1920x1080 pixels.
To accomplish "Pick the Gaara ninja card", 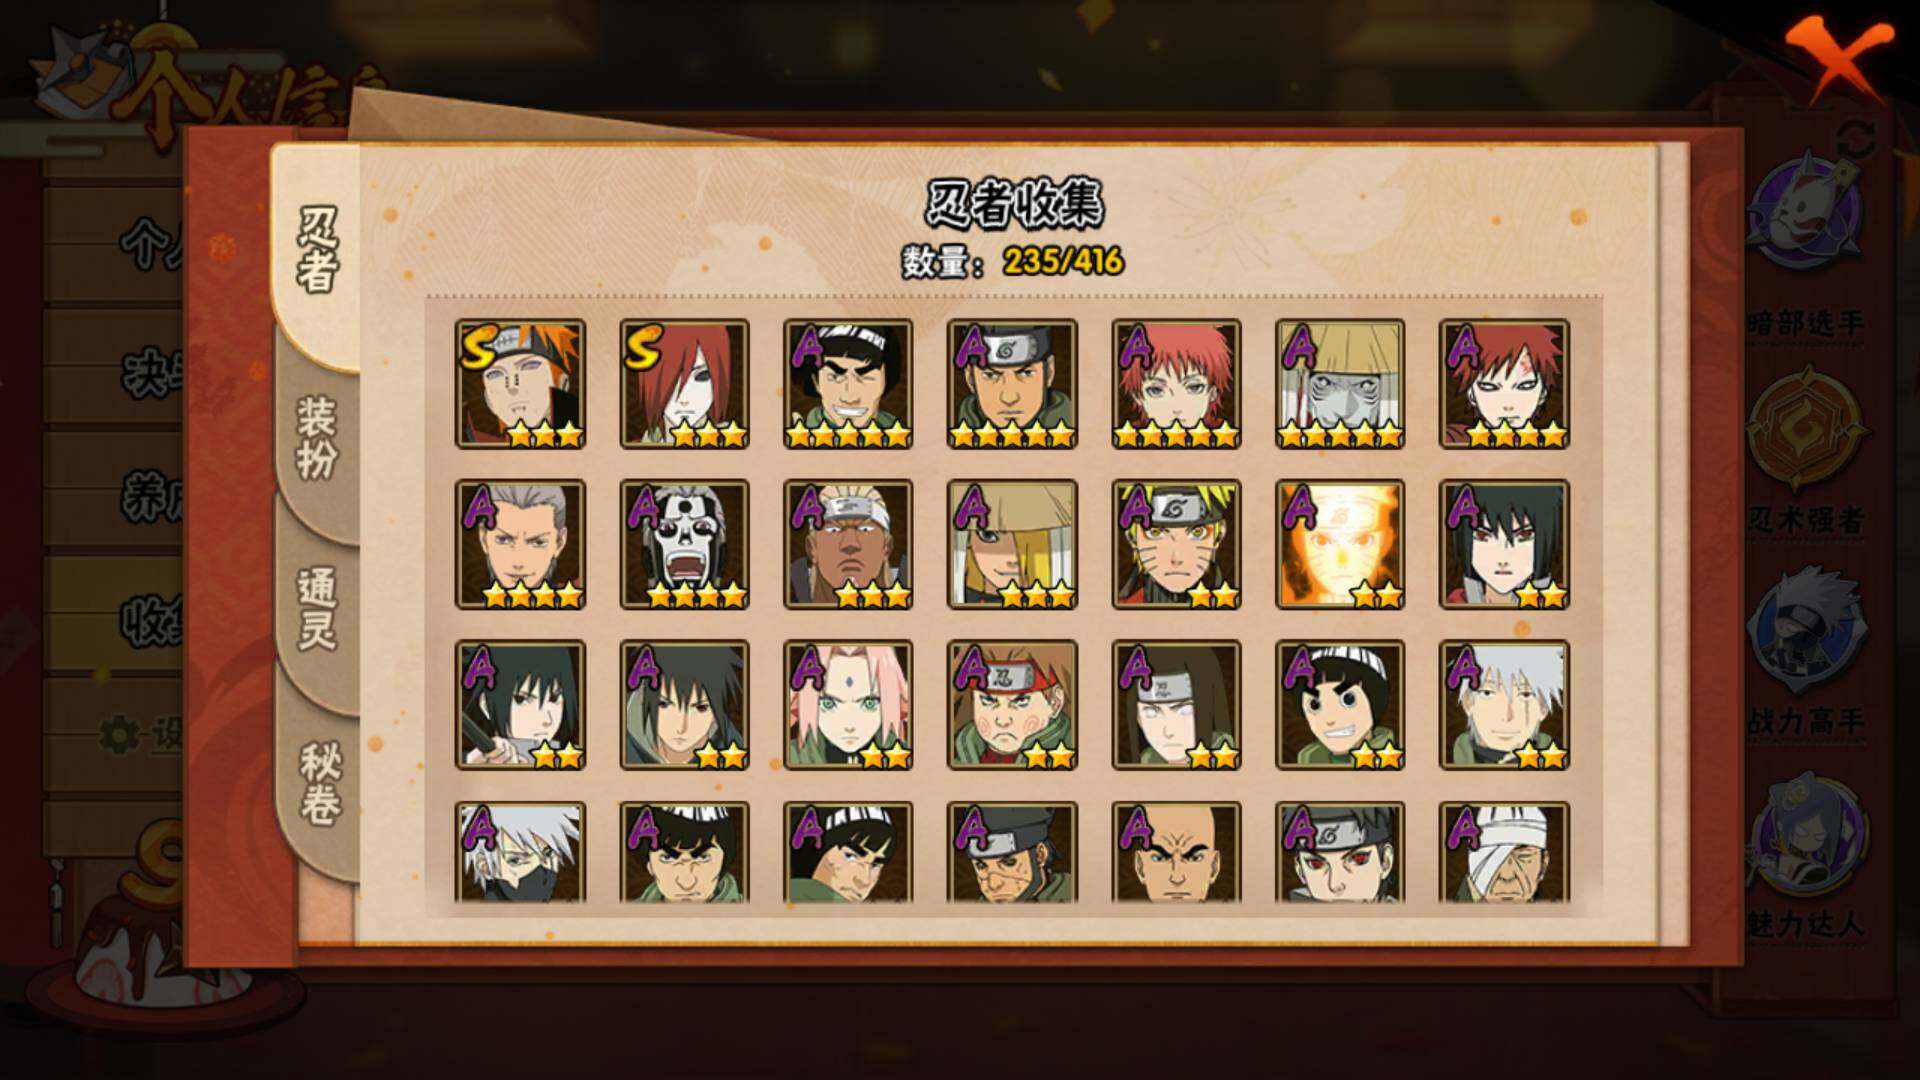I will pyautogui.click(x=1504, y=384).
